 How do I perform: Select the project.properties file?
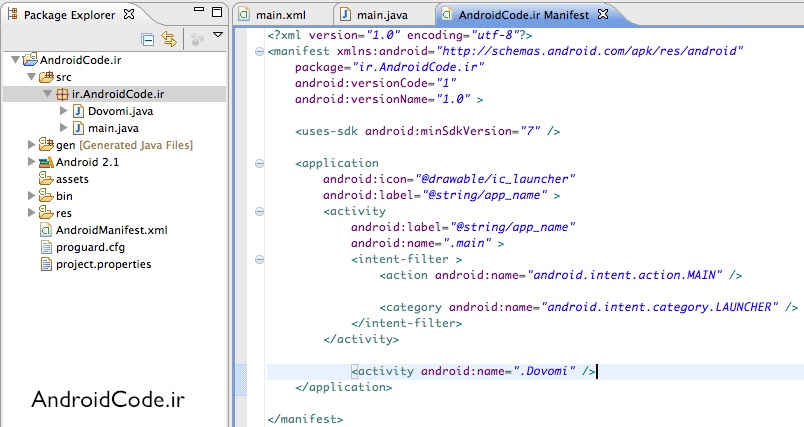point(104,264)
